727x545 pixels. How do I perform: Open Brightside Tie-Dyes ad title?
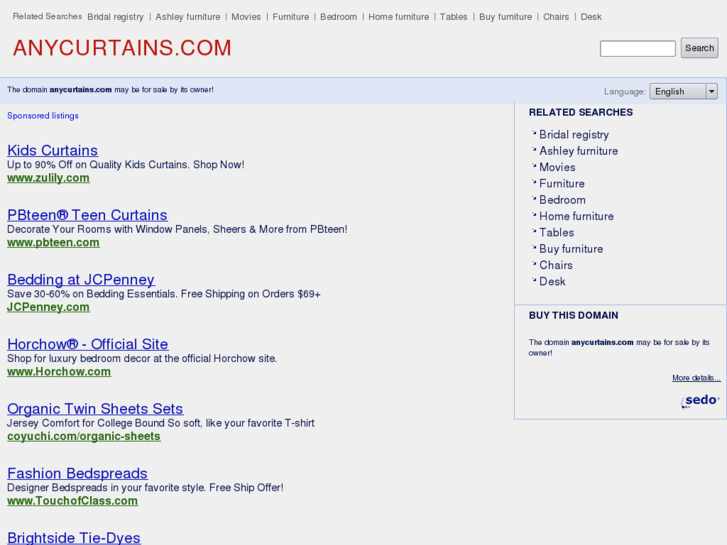[x=74, y=537]
